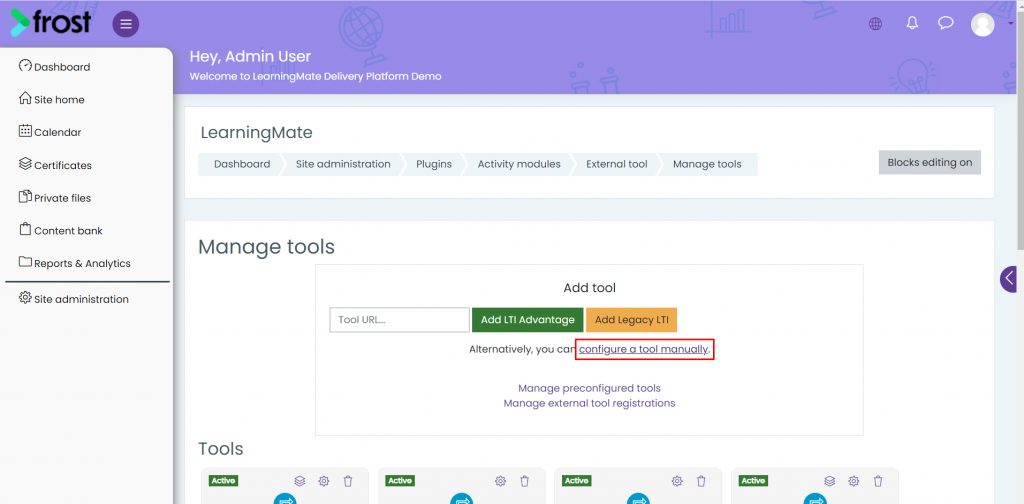The height and width of the screenshot is (504, 1024).
Task: Click the Blocks editing on button
Action: (929, 163)
